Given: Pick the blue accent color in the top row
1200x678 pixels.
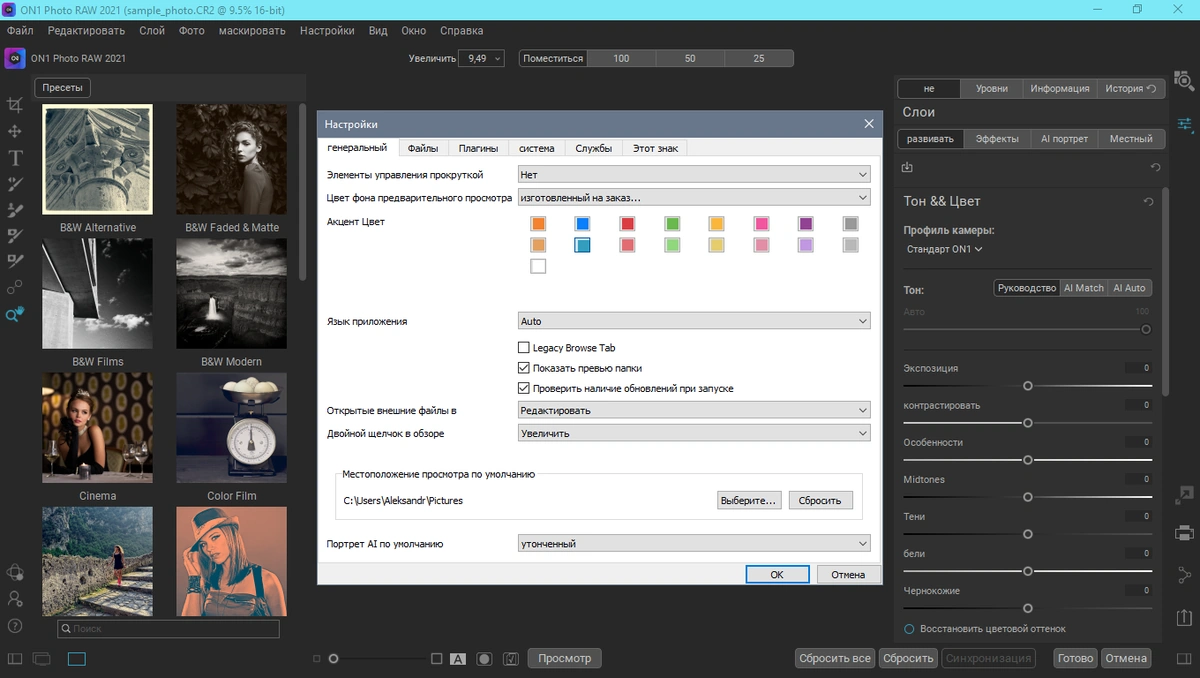Looking at the screenshot, I should click(x=583, y=224).
